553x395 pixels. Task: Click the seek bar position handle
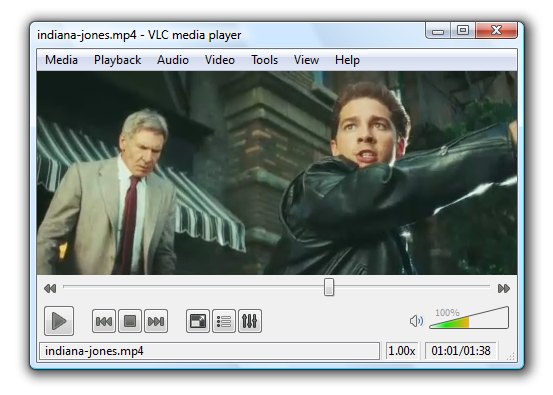click(329, 287)
